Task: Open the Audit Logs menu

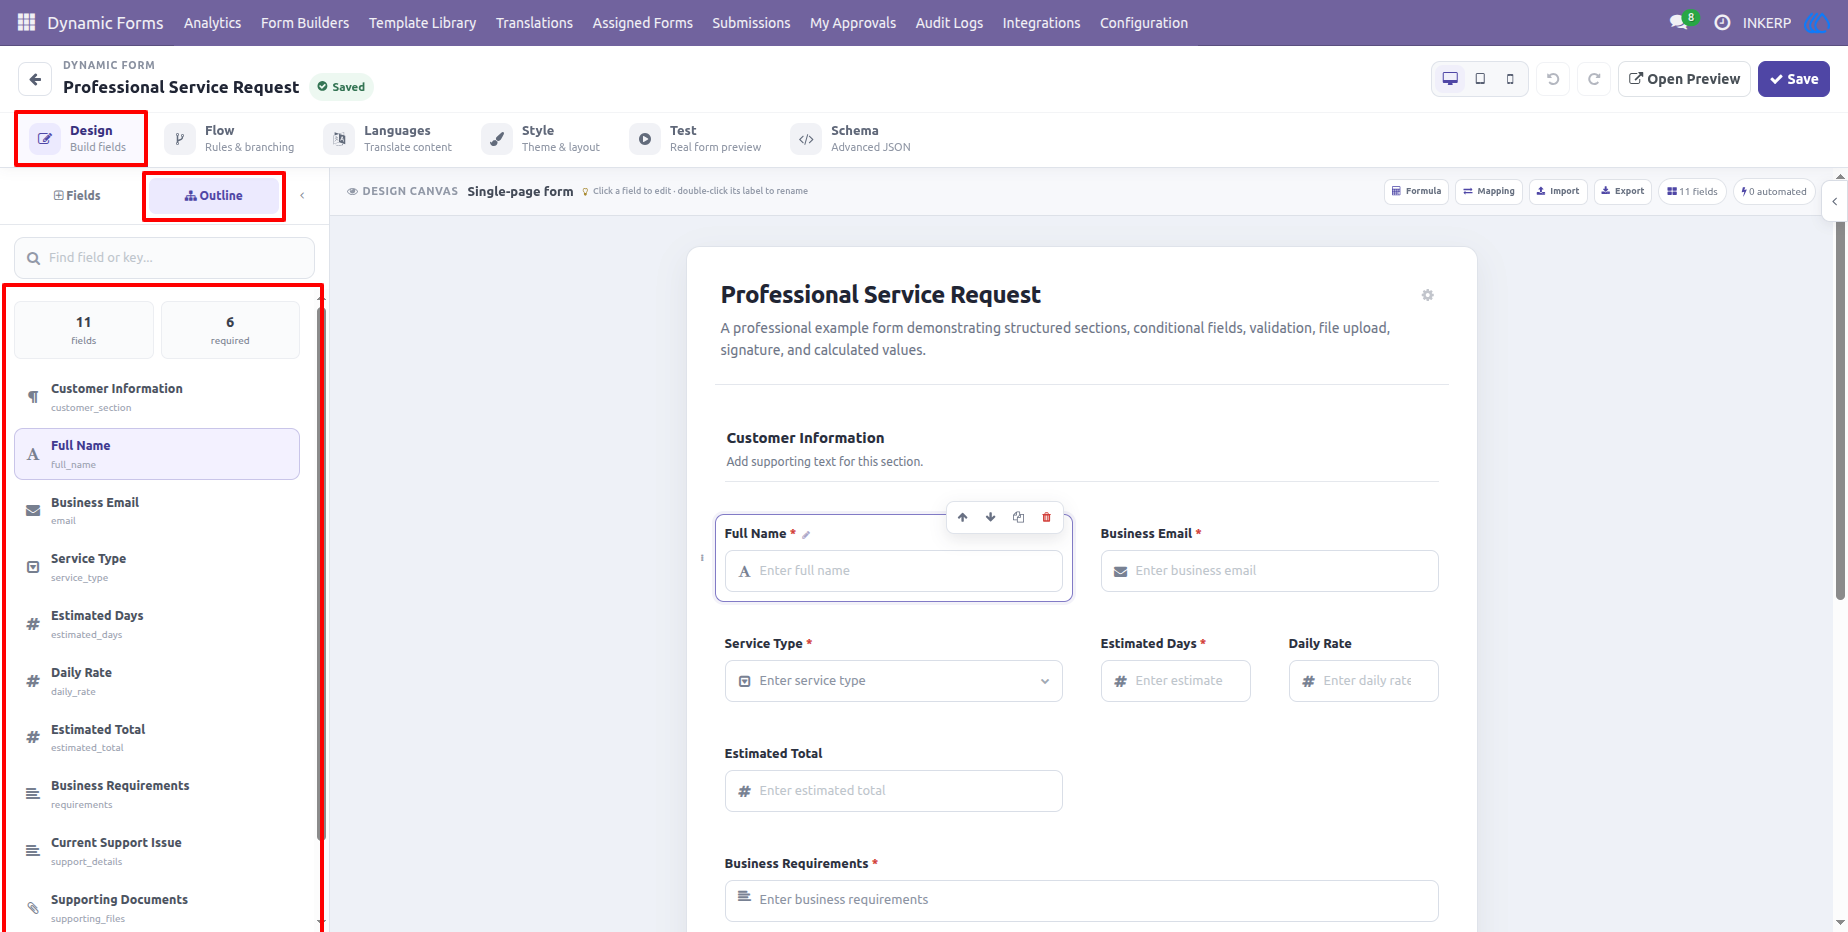Action: (949, 22)
